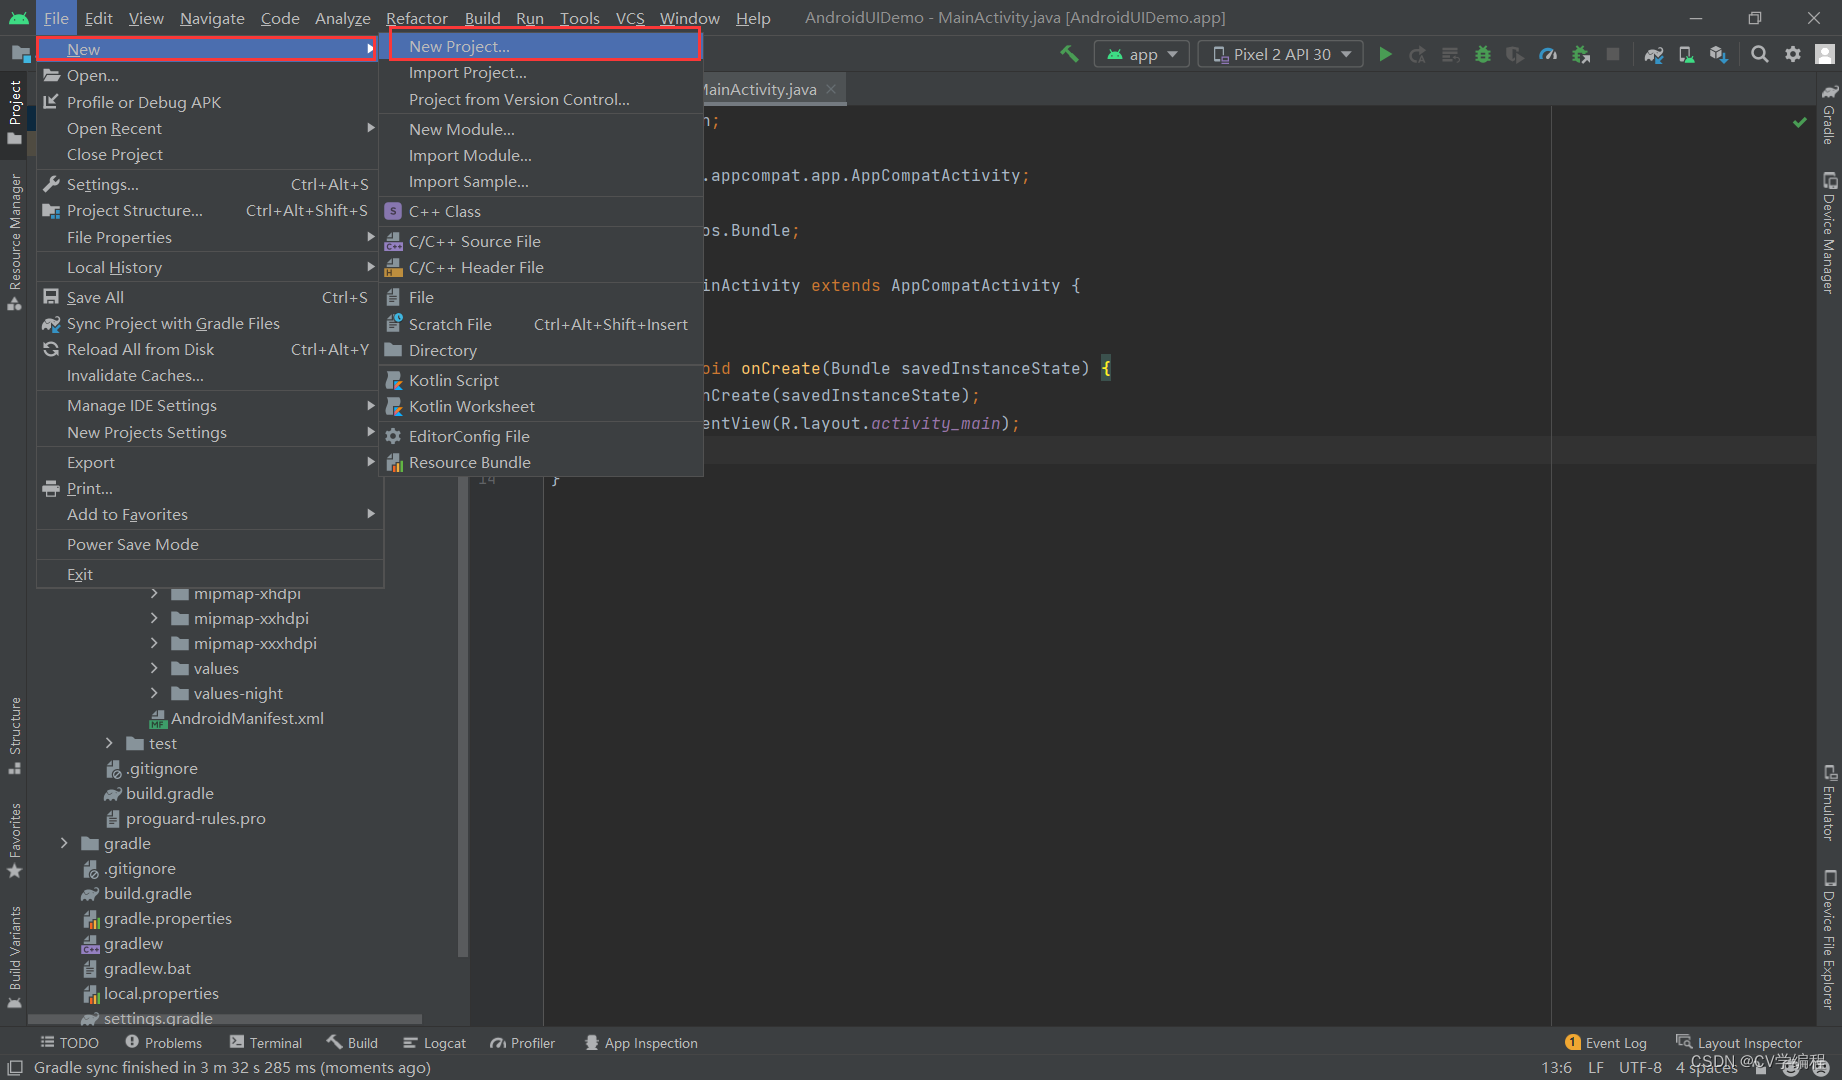1842x1080 pixels.
Task: Open the Pixel 2 API 30 device dropdown
Action: point(1281,54)
